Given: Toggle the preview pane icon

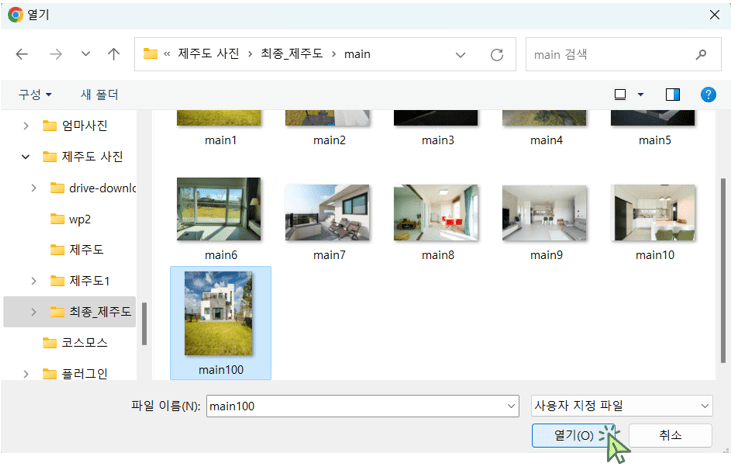Looking at the screenshot, I should tap(673, 95).
